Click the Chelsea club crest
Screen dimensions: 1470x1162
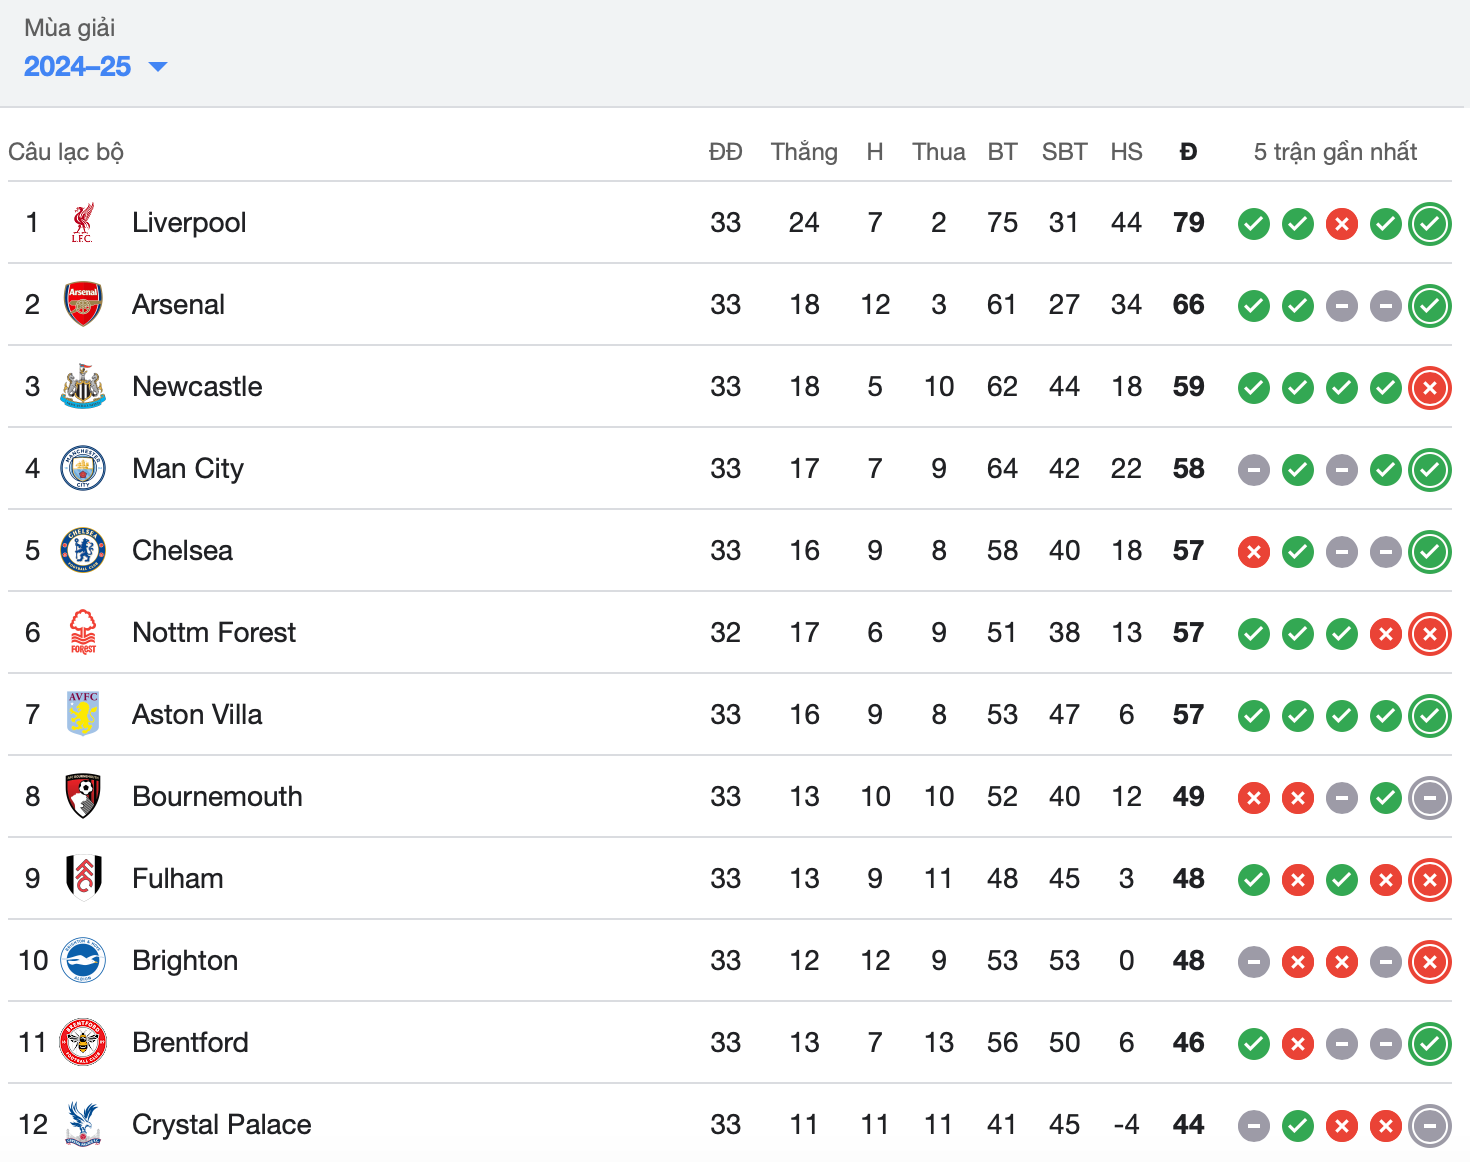(83, 551)
